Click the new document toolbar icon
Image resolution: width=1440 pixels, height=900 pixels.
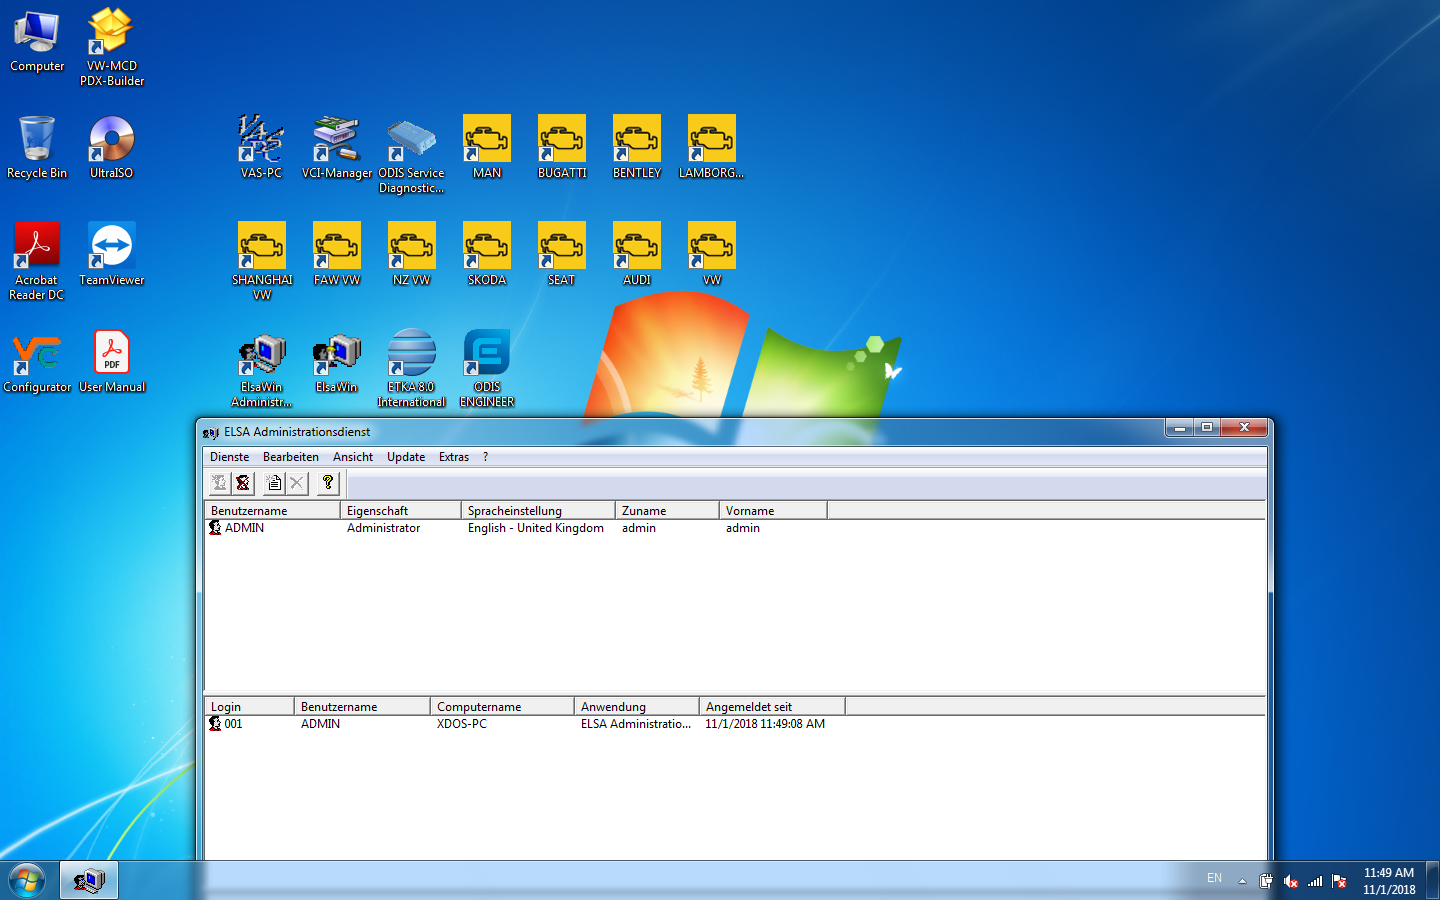pos(274,483)
